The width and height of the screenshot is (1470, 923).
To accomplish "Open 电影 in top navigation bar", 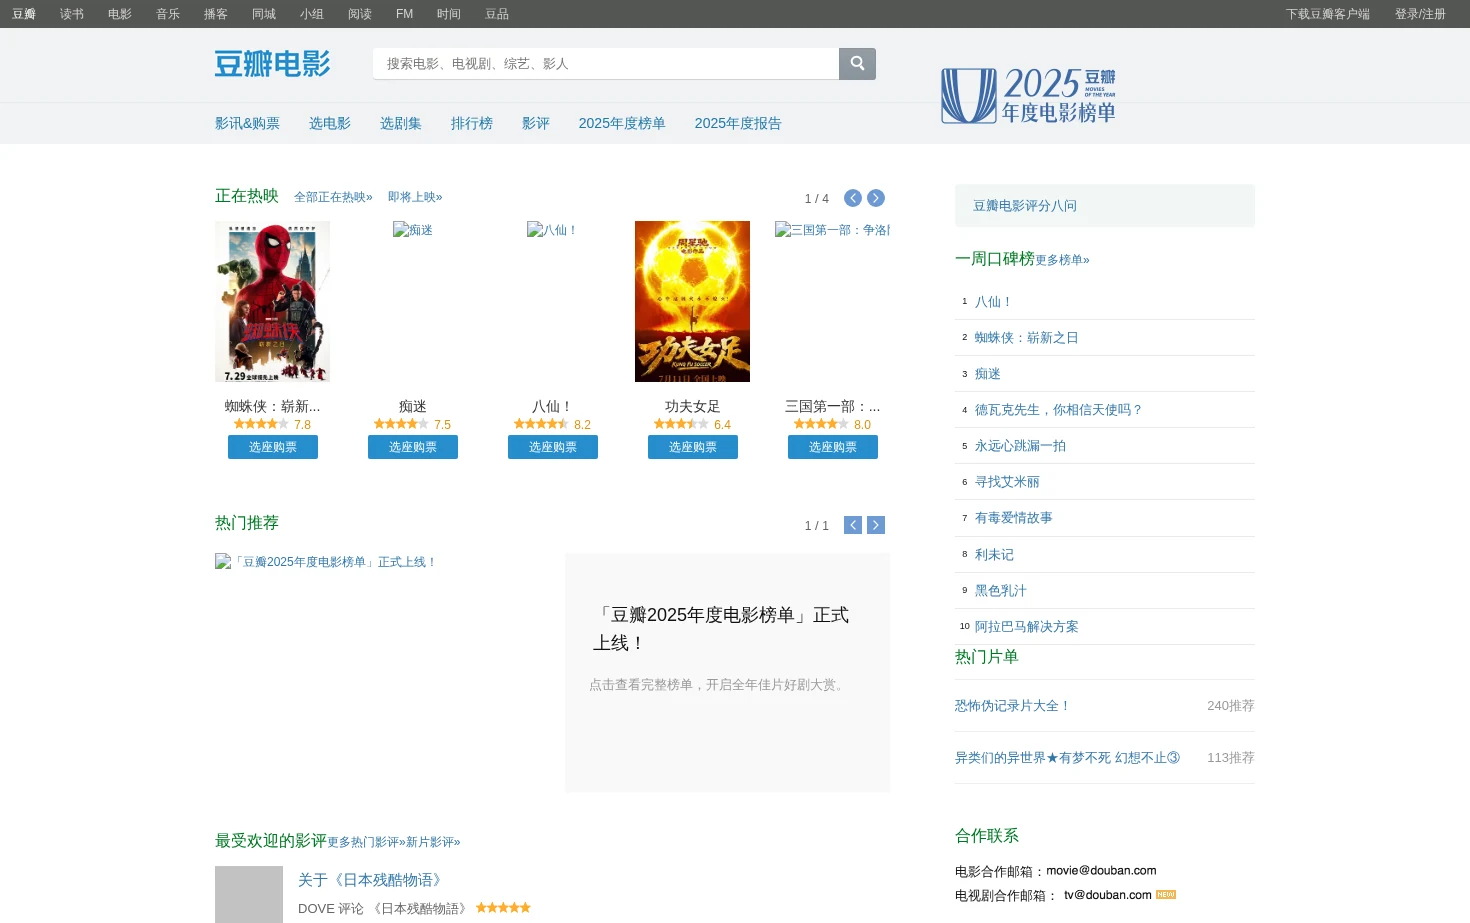I will click(x=120, y=14).
